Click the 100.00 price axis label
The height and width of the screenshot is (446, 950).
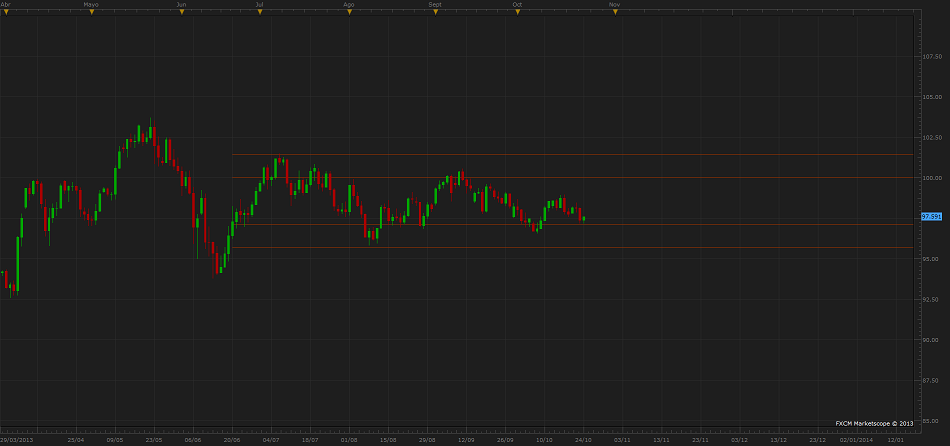coord(932,178)
